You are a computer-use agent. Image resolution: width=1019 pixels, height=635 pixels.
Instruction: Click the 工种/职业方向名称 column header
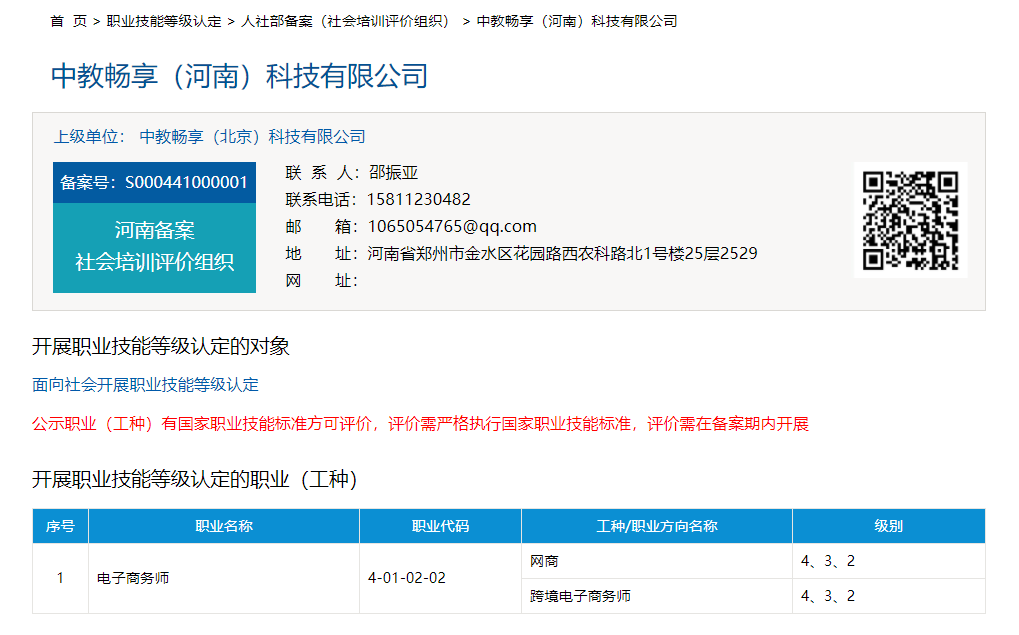657,526
